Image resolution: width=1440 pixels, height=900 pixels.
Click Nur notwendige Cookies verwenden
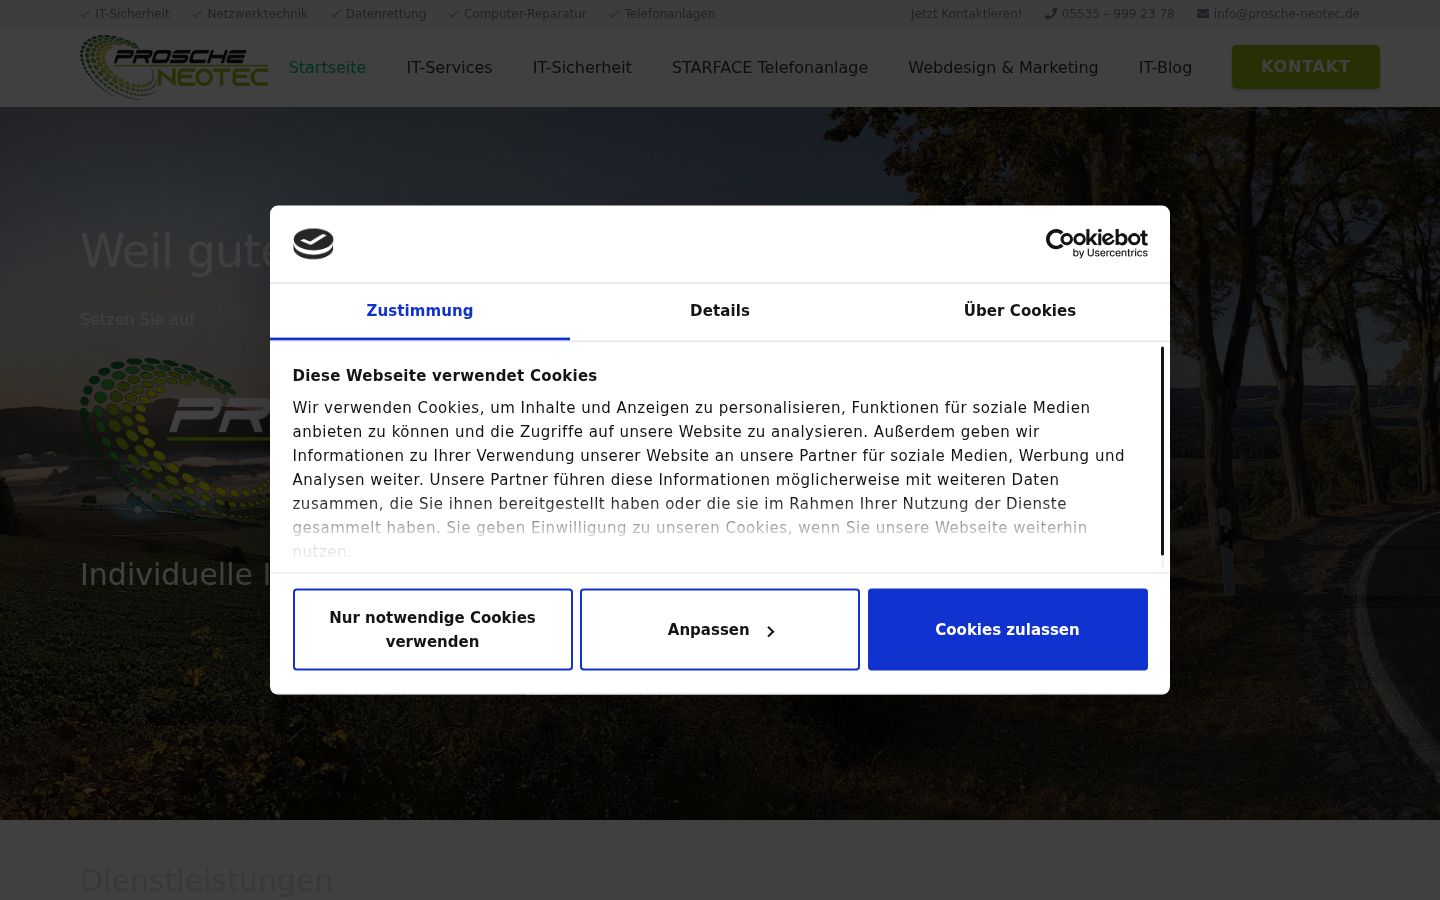[433, 630]
